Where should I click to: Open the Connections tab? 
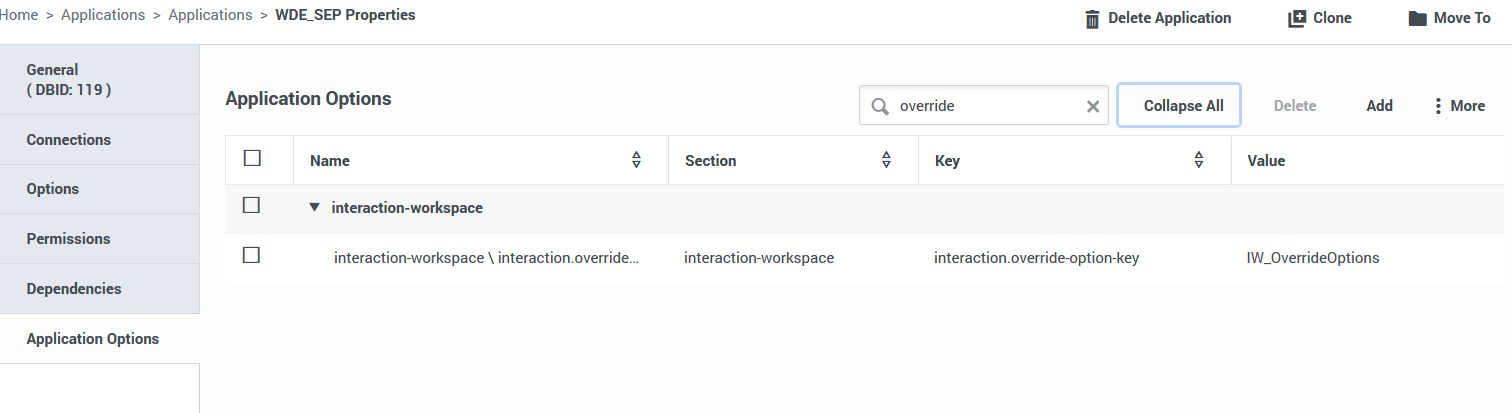[69, 140]
